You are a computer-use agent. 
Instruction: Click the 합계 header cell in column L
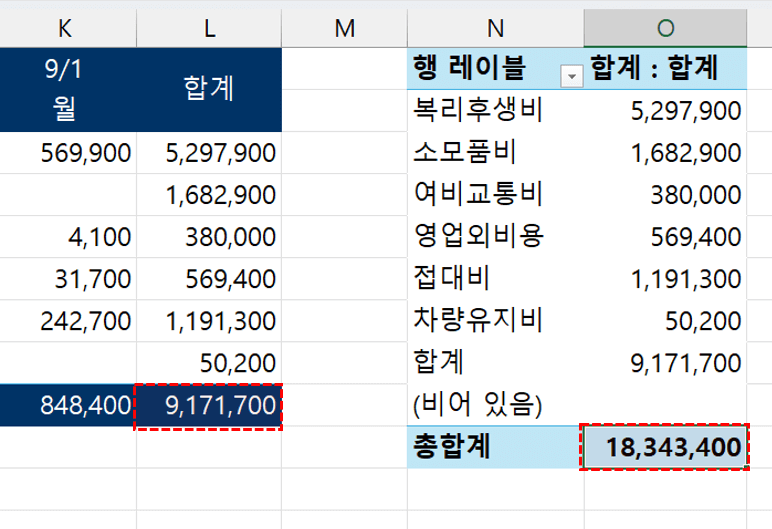209,90
